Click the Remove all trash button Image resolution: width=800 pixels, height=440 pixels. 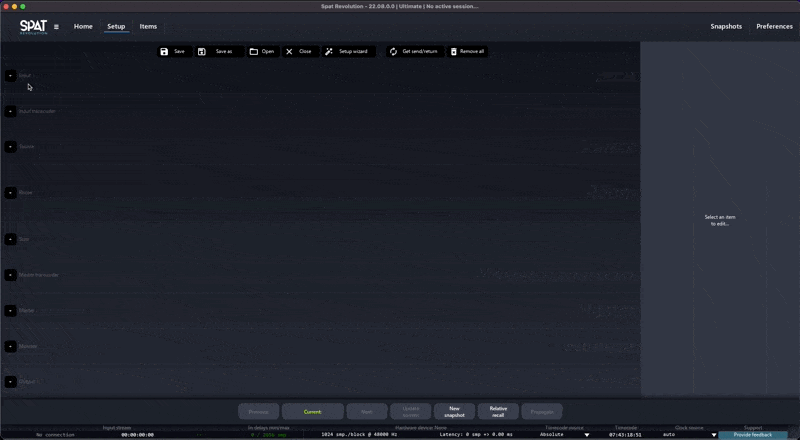(x=467, y=52)
